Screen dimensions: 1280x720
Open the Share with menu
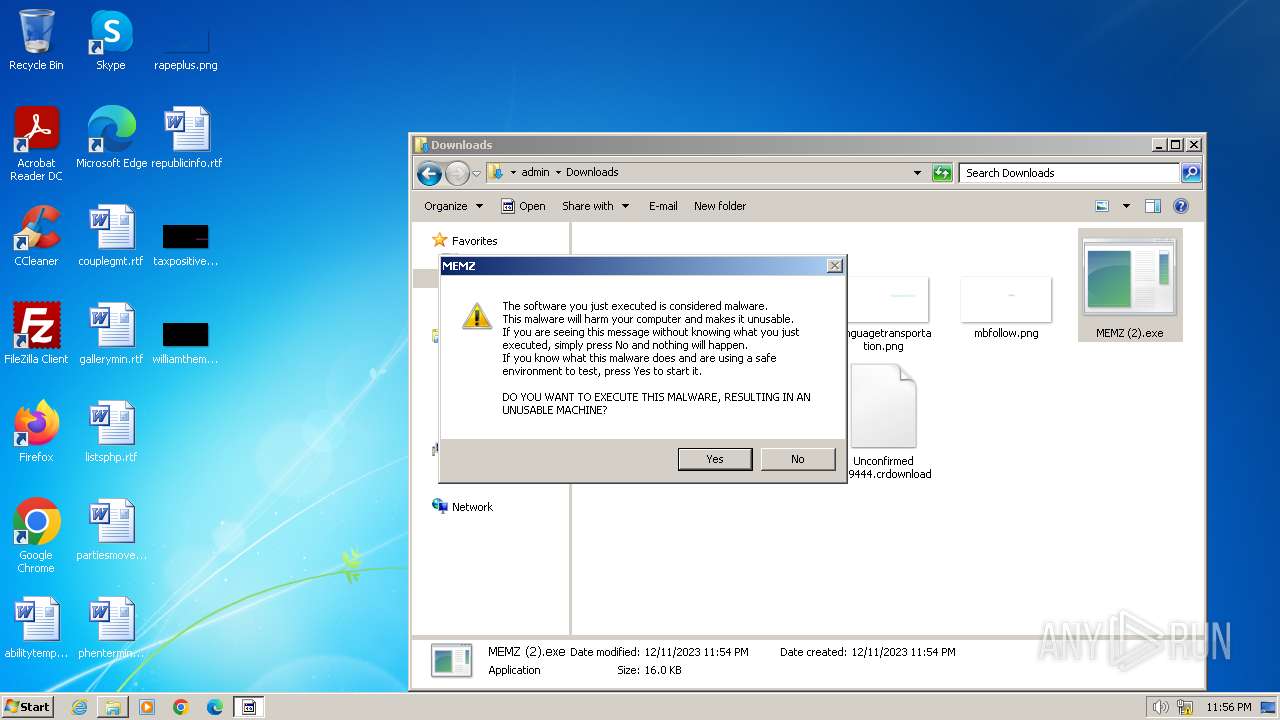coord(596,206)
